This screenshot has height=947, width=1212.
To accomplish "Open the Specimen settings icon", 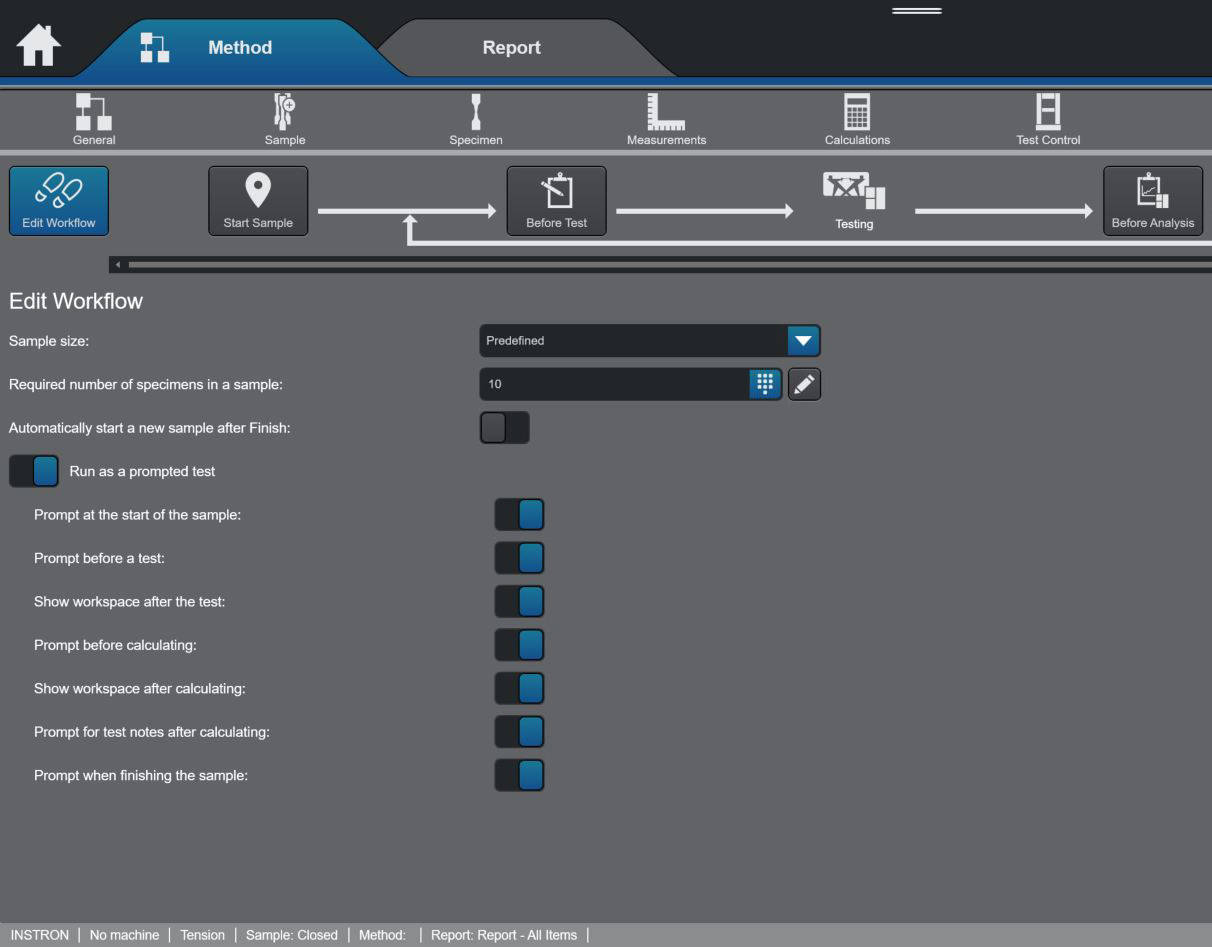I will [x=476, y=117].
